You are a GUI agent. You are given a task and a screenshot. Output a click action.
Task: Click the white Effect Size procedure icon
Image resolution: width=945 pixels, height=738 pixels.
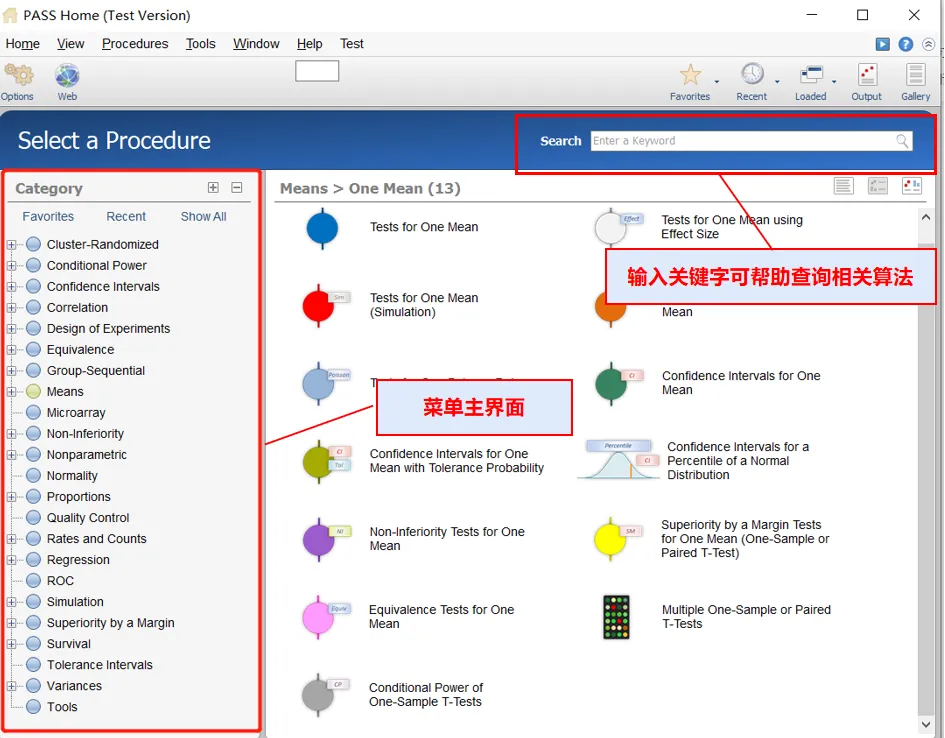click(611, 228)
